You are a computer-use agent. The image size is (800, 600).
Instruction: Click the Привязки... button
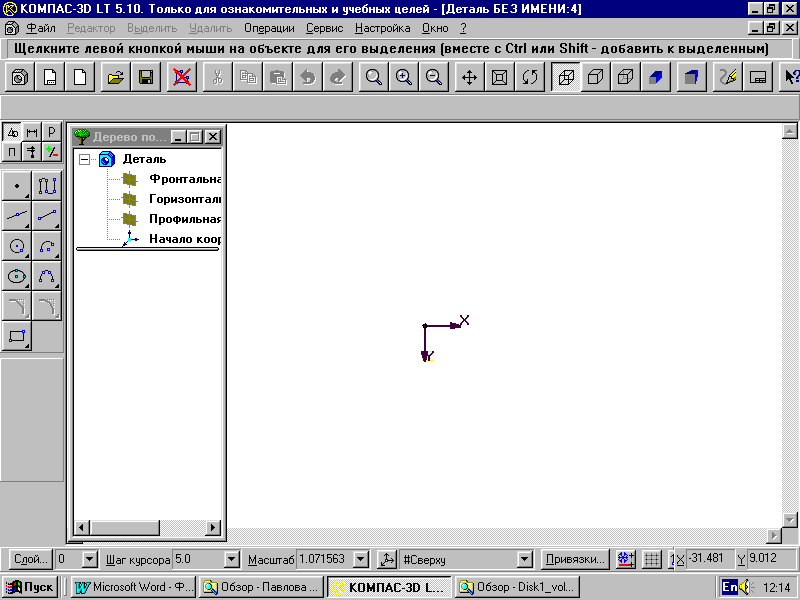(x=575, y=560)
